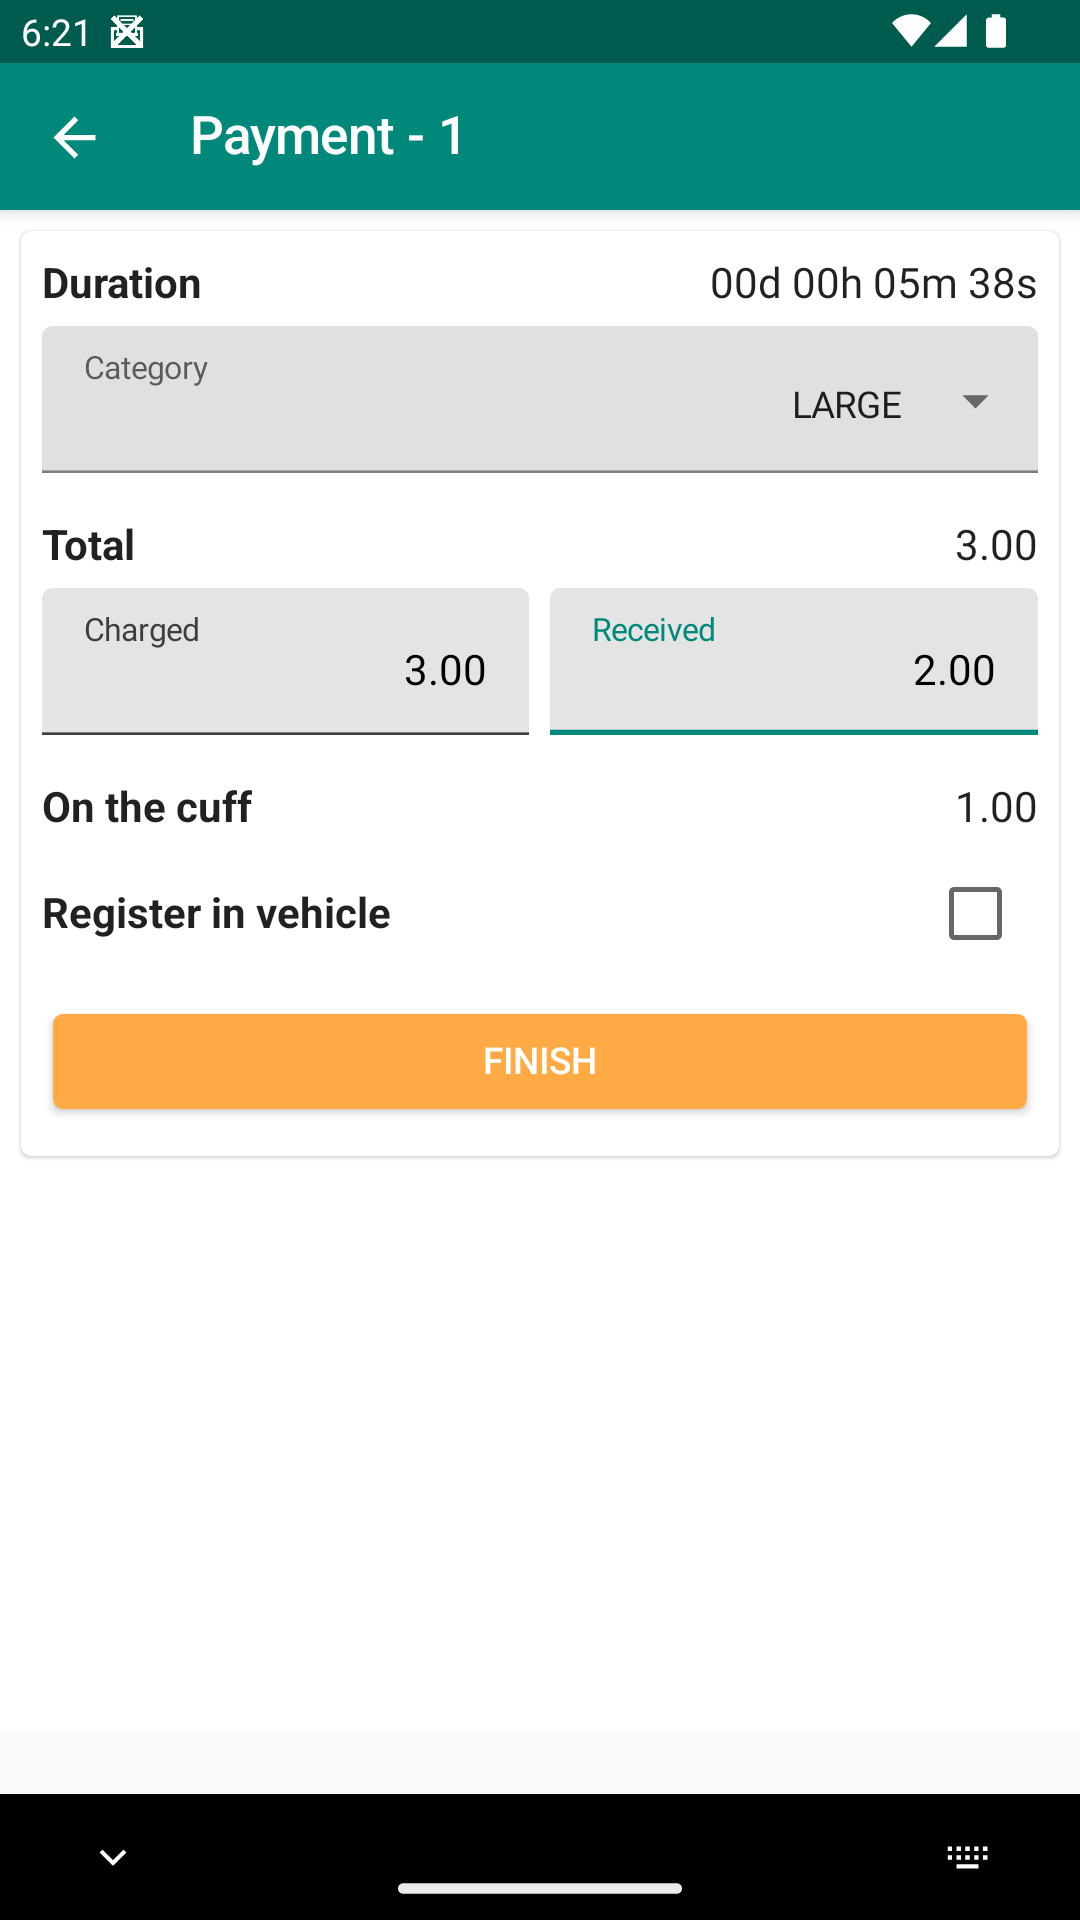The image size is (1080, 1920).
Task: Tap the cellular signal icon
Action: point(951,32)
